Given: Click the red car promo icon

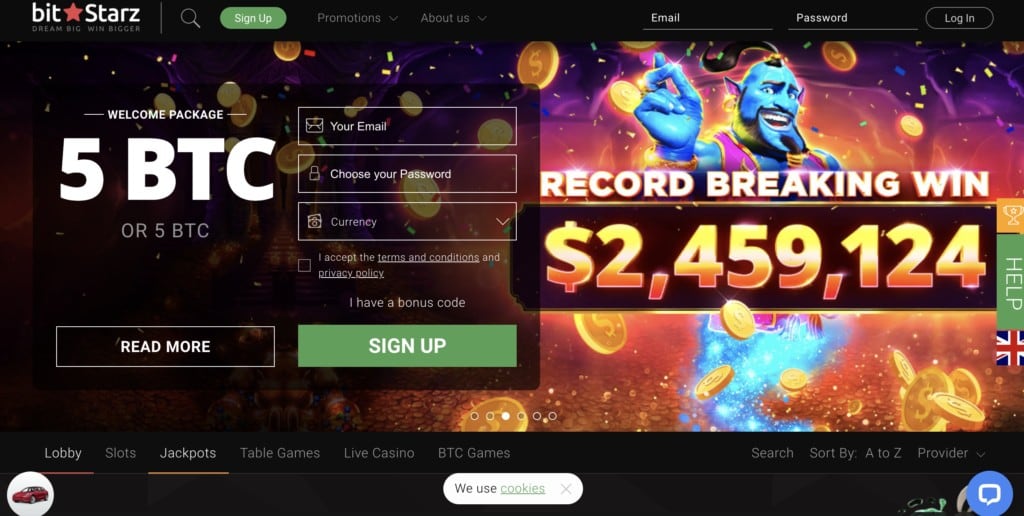Looking at the screenshot, I should click(x=30, y=494).
